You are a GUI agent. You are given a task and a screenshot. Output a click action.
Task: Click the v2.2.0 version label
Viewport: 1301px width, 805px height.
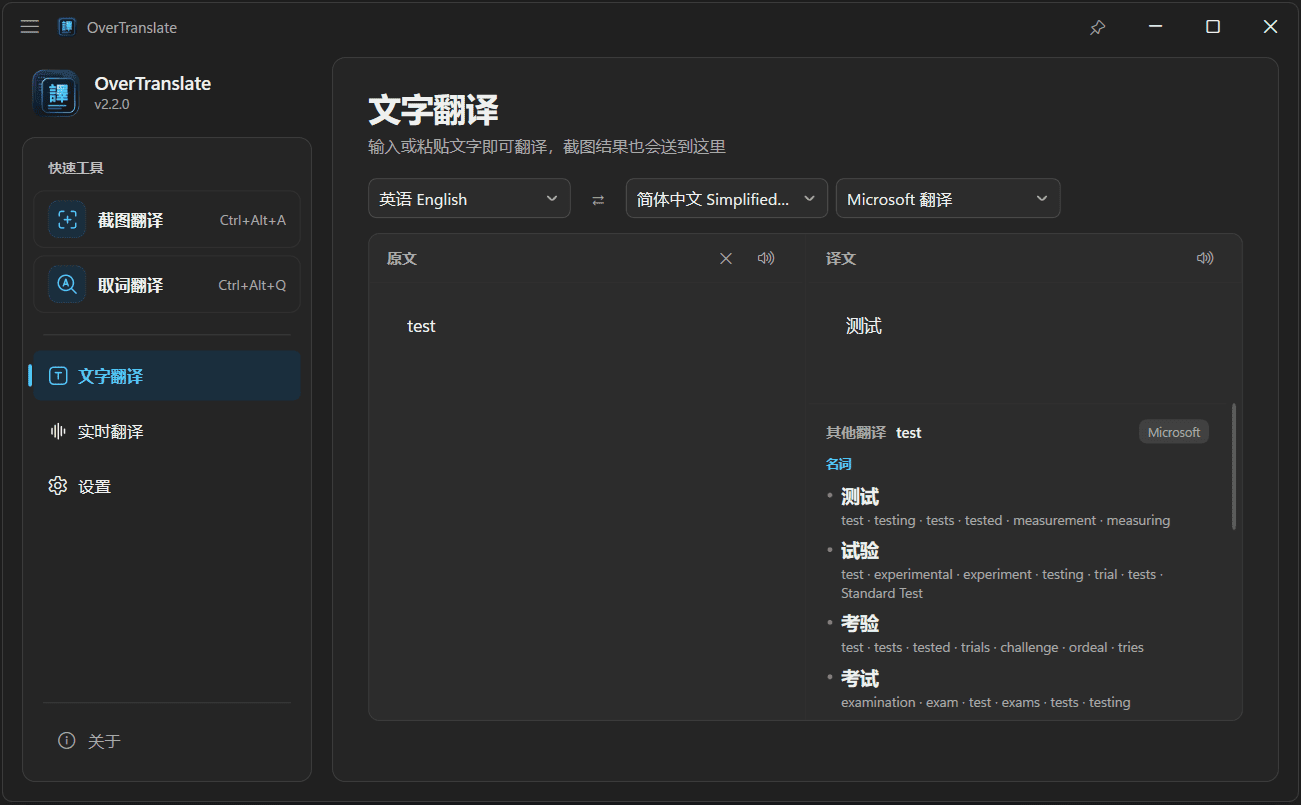[x=112, y=104]
